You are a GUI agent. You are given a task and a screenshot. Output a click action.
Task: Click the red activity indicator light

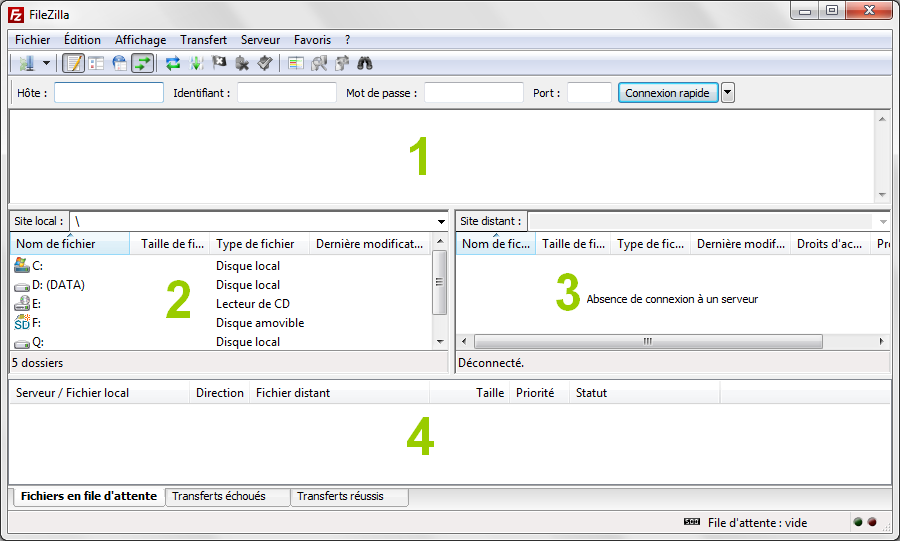(x=872, y=522)
